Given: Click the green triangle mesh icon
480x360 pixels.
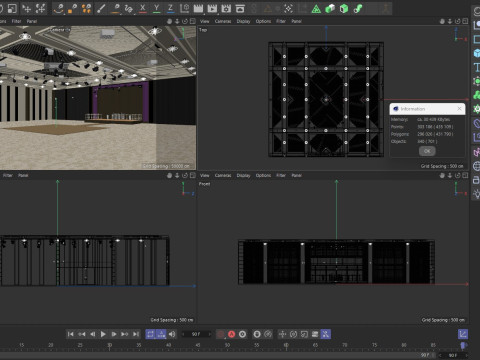Looking at the screenshot, I should click(316, 9).
